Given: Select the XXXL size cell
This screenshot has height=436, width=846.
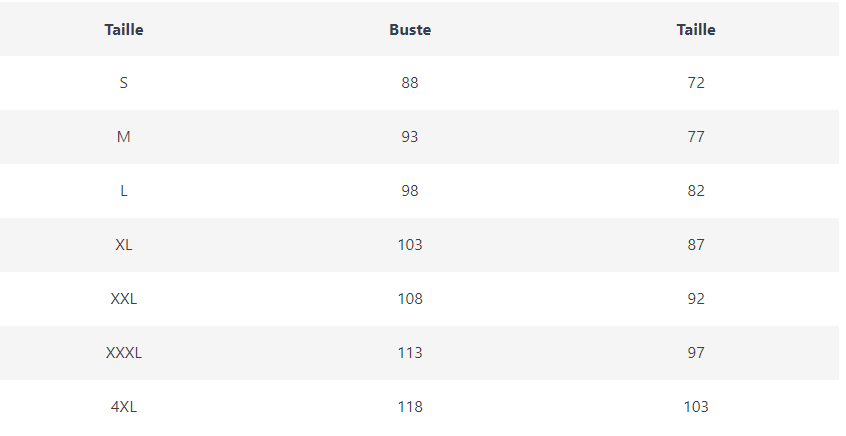Looking at the screenshot, I should pos(124,353).
